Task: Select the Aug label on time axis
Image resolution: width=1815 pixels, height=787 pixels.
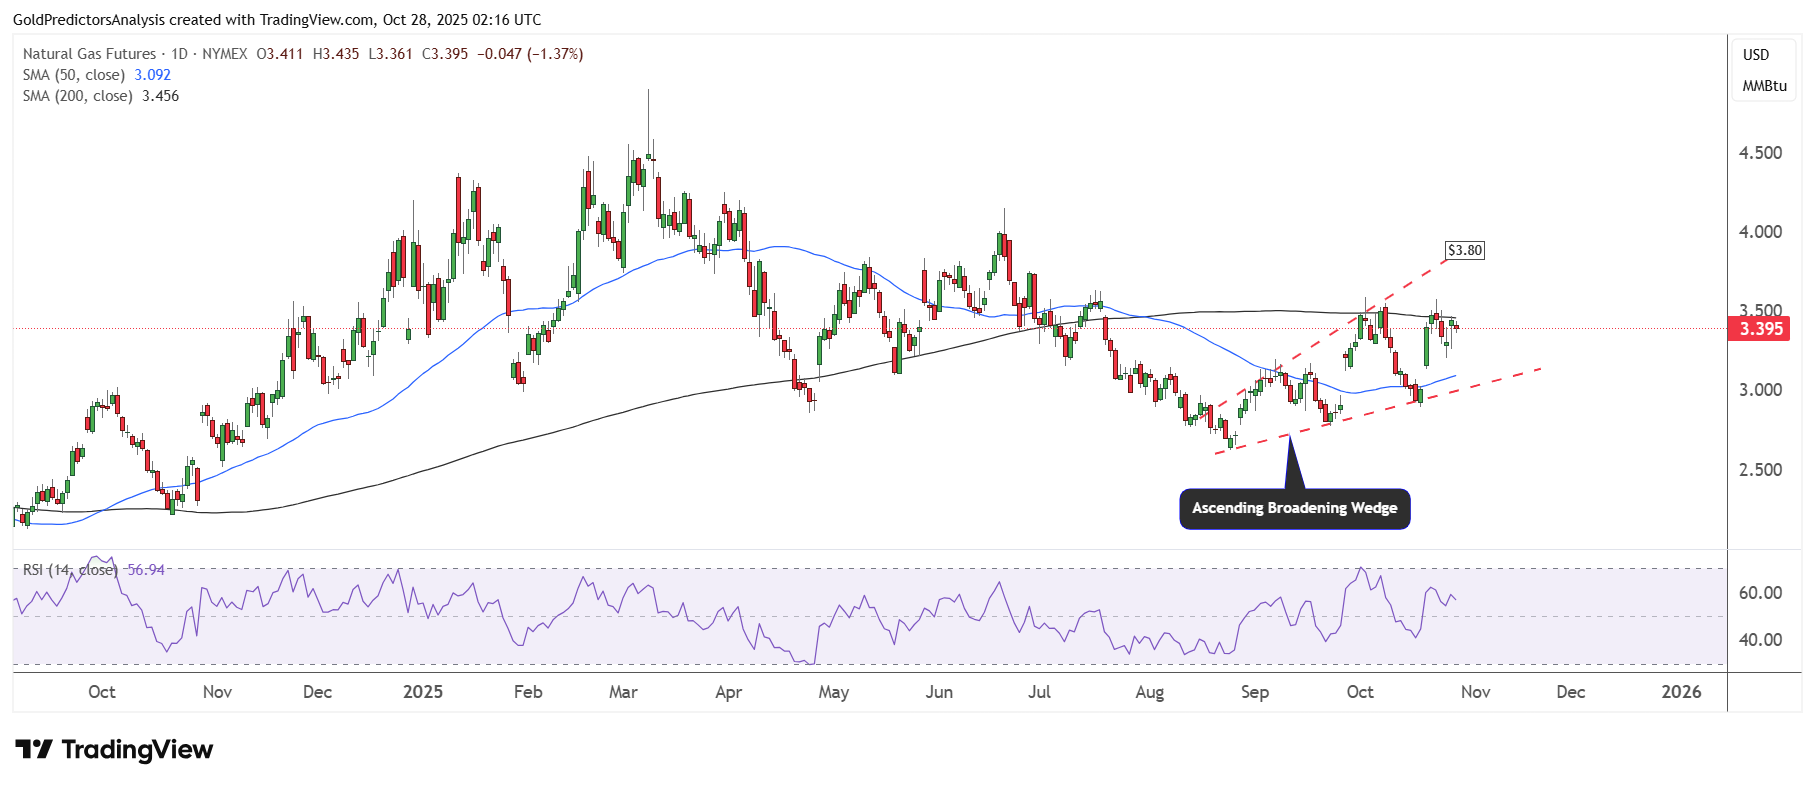Action: [1149, 692]
